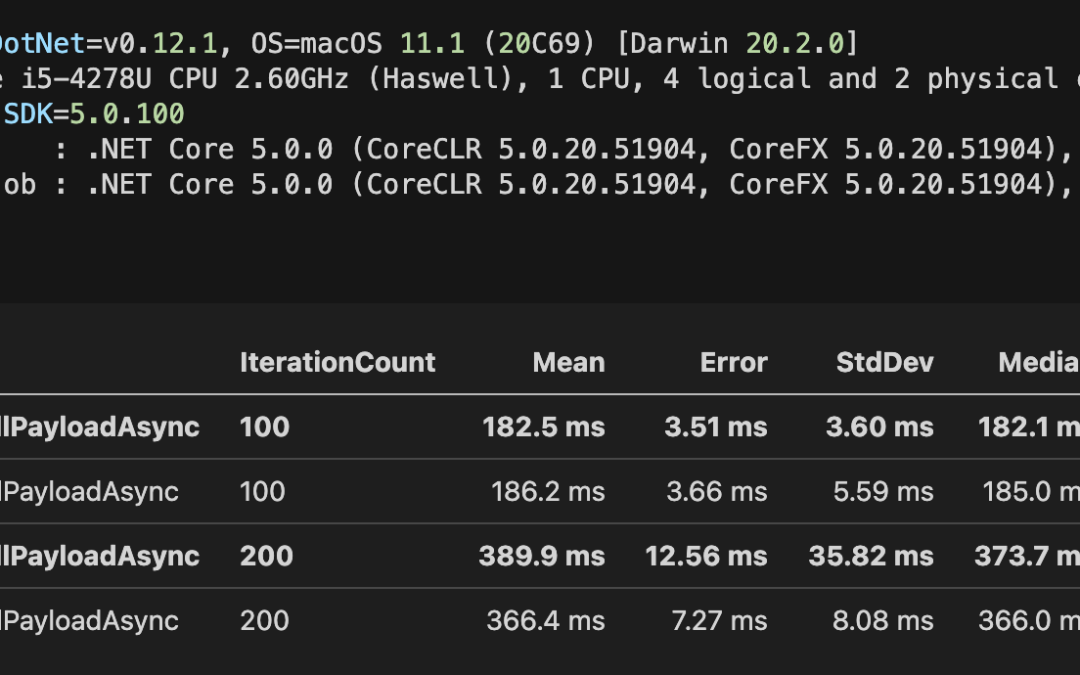
Task: Click the 186.2 ms mean value
Action: [x=547, y=491]
